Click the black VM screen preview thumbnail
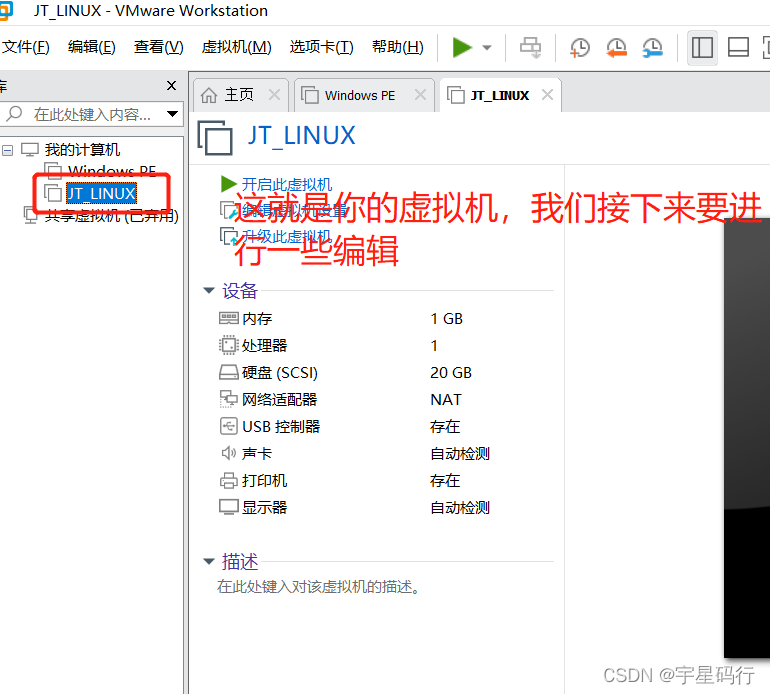Viewport: 770px width, 694px height. (746, 440)
